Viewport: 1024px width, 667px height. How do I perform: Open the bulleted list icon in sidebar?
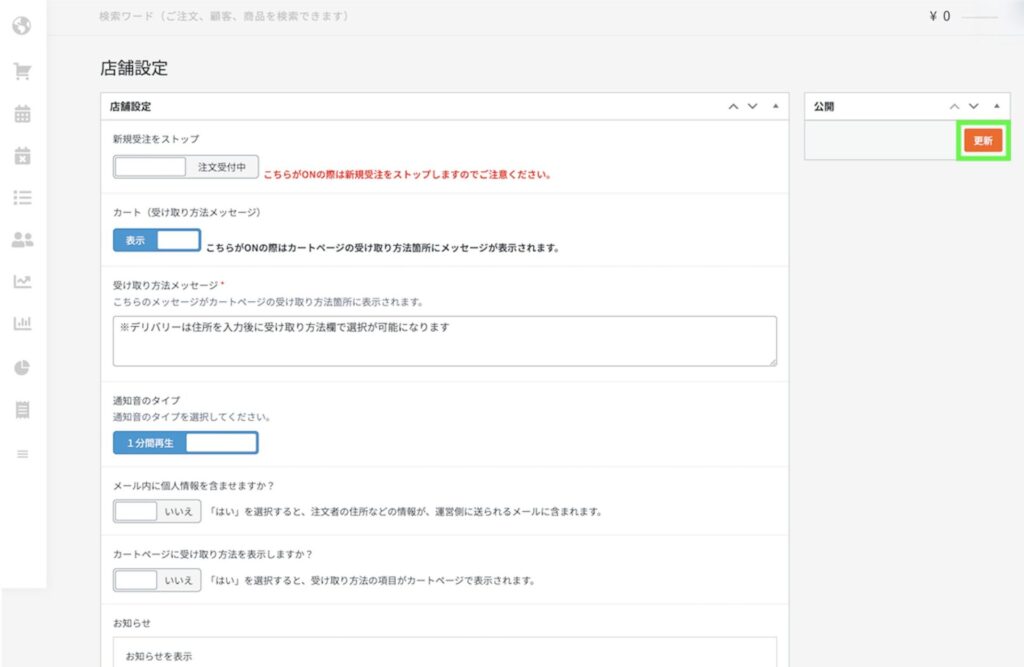tap(22, 197)
